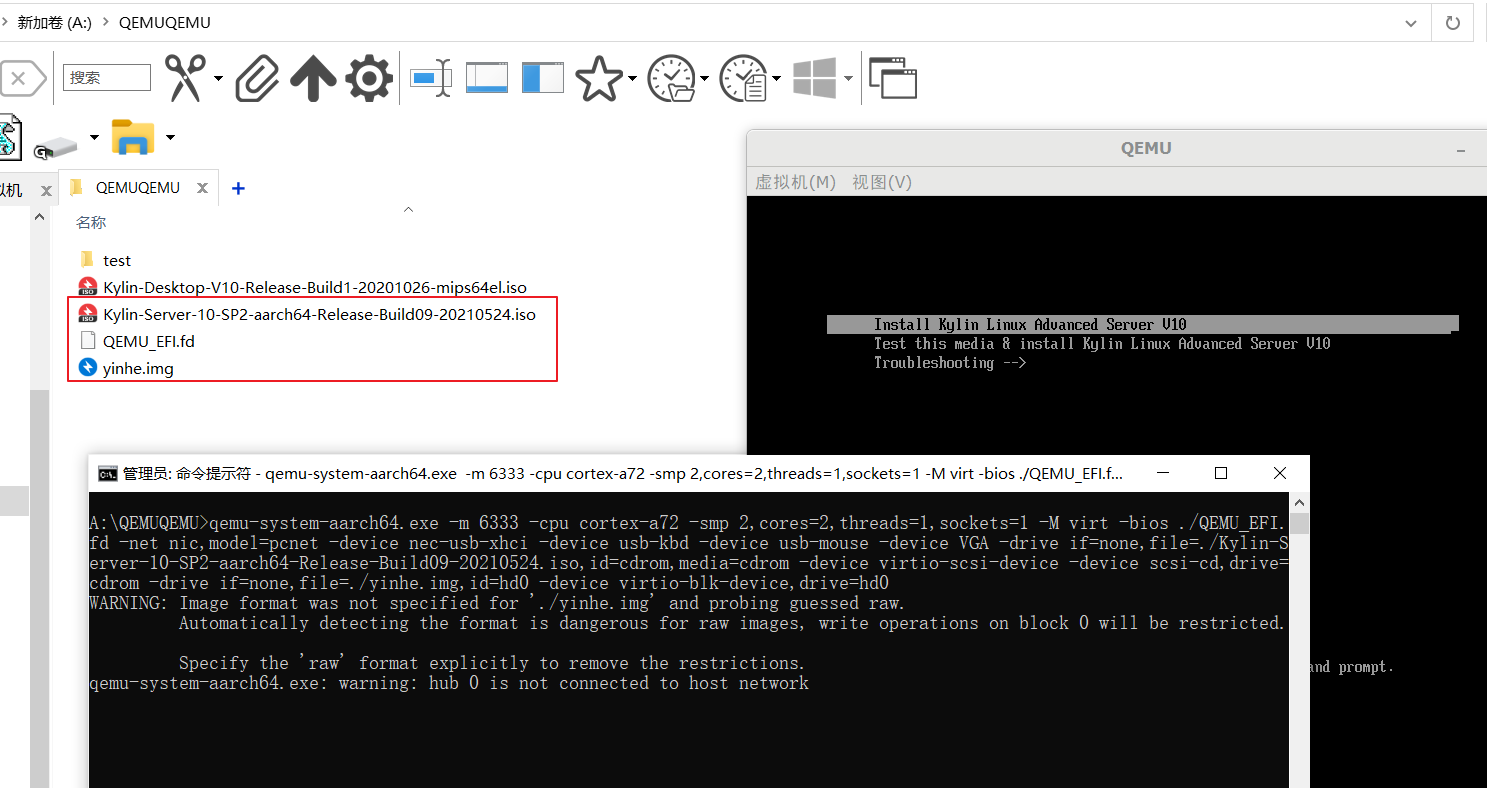Maximize the command prompt window
1487x788 pixels.
(1221, 473)
